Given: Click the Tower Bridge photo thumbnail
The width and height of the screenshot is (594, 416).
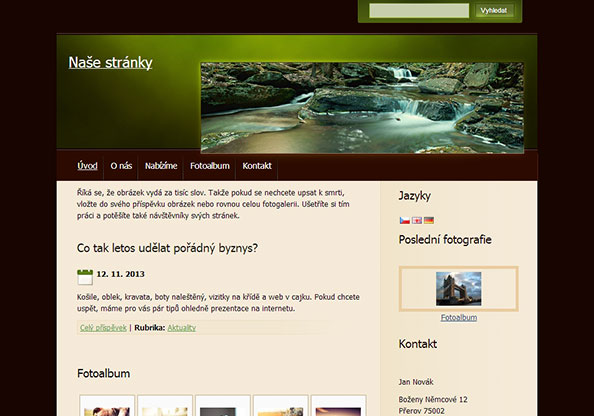Looking at the screenshot, I should [x=459, y=289].
